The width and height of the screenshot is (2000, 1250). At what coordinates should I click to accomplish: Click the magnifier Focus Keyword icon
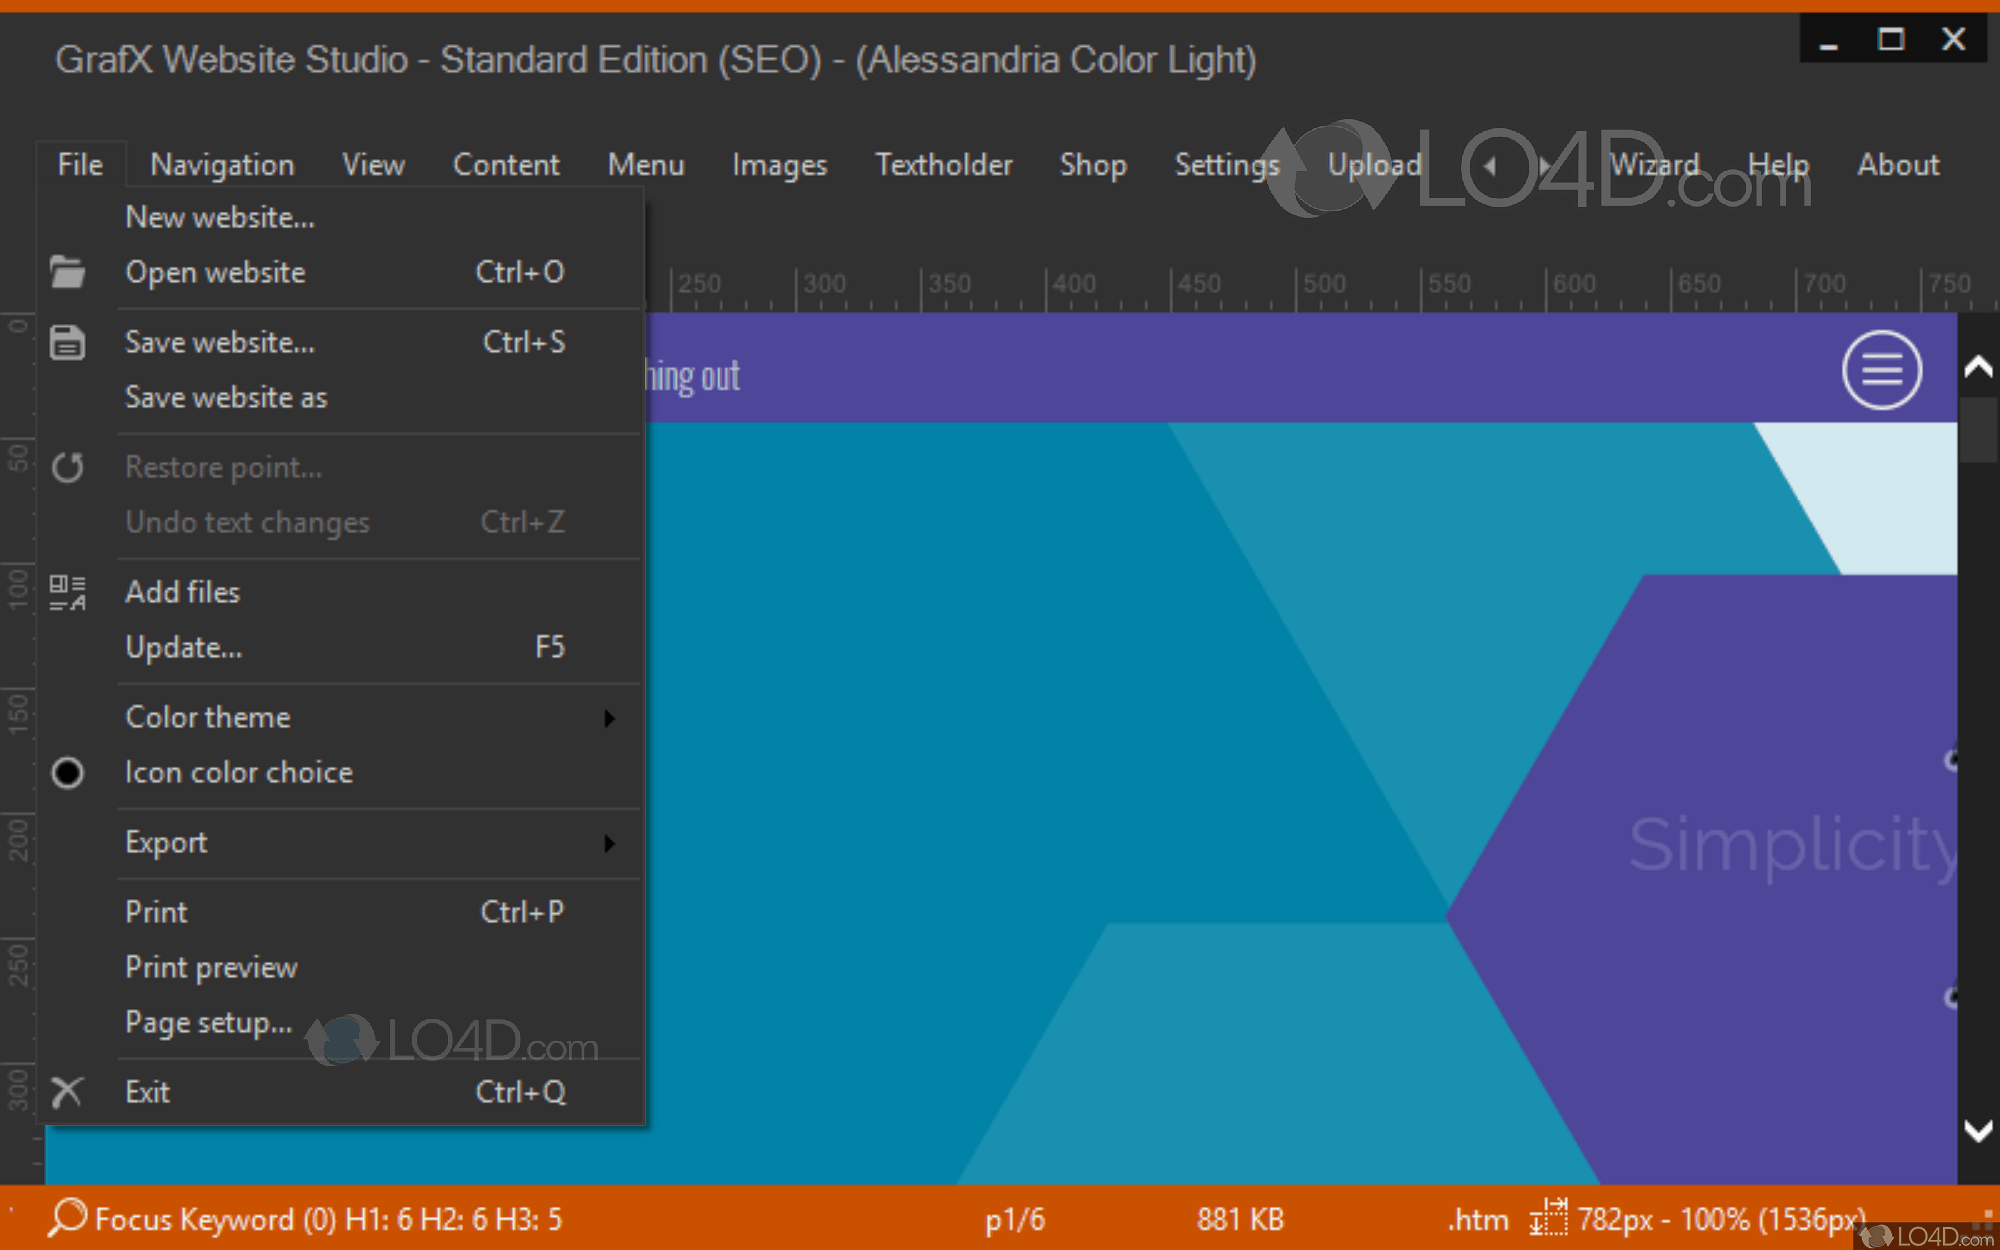point(67,1217)
